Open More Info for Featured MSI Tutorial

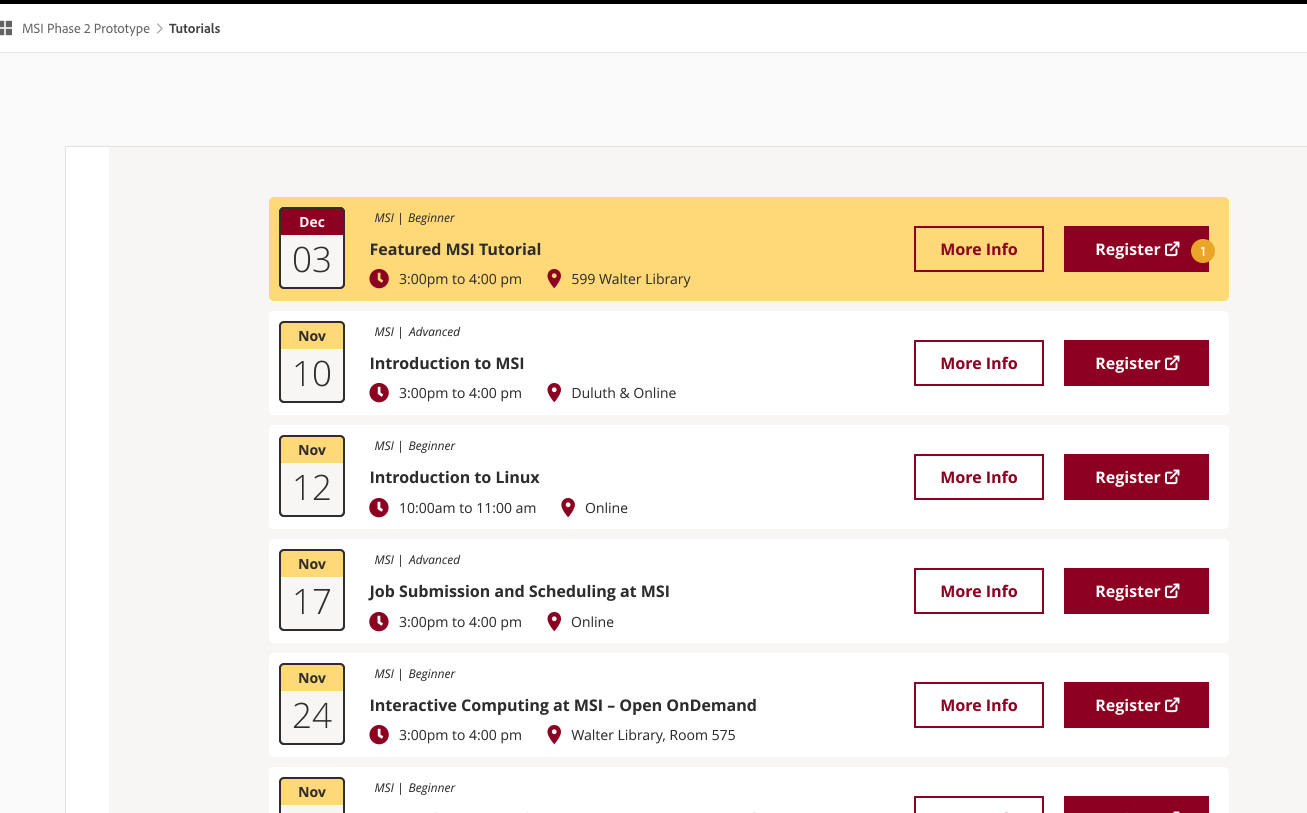click(978, 249)
